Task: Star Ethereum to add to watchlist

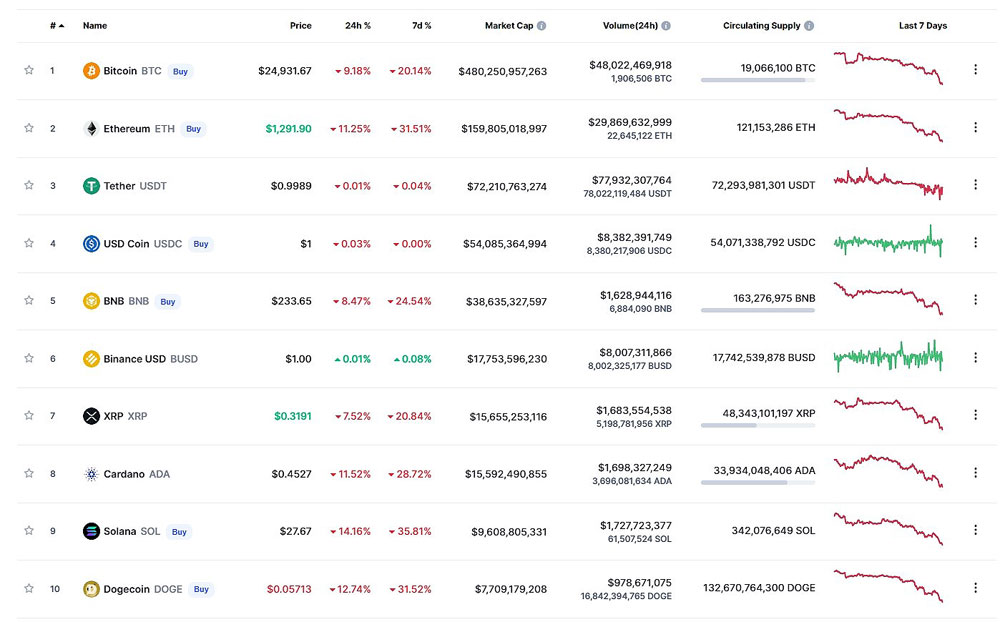Action: point(29,128)
